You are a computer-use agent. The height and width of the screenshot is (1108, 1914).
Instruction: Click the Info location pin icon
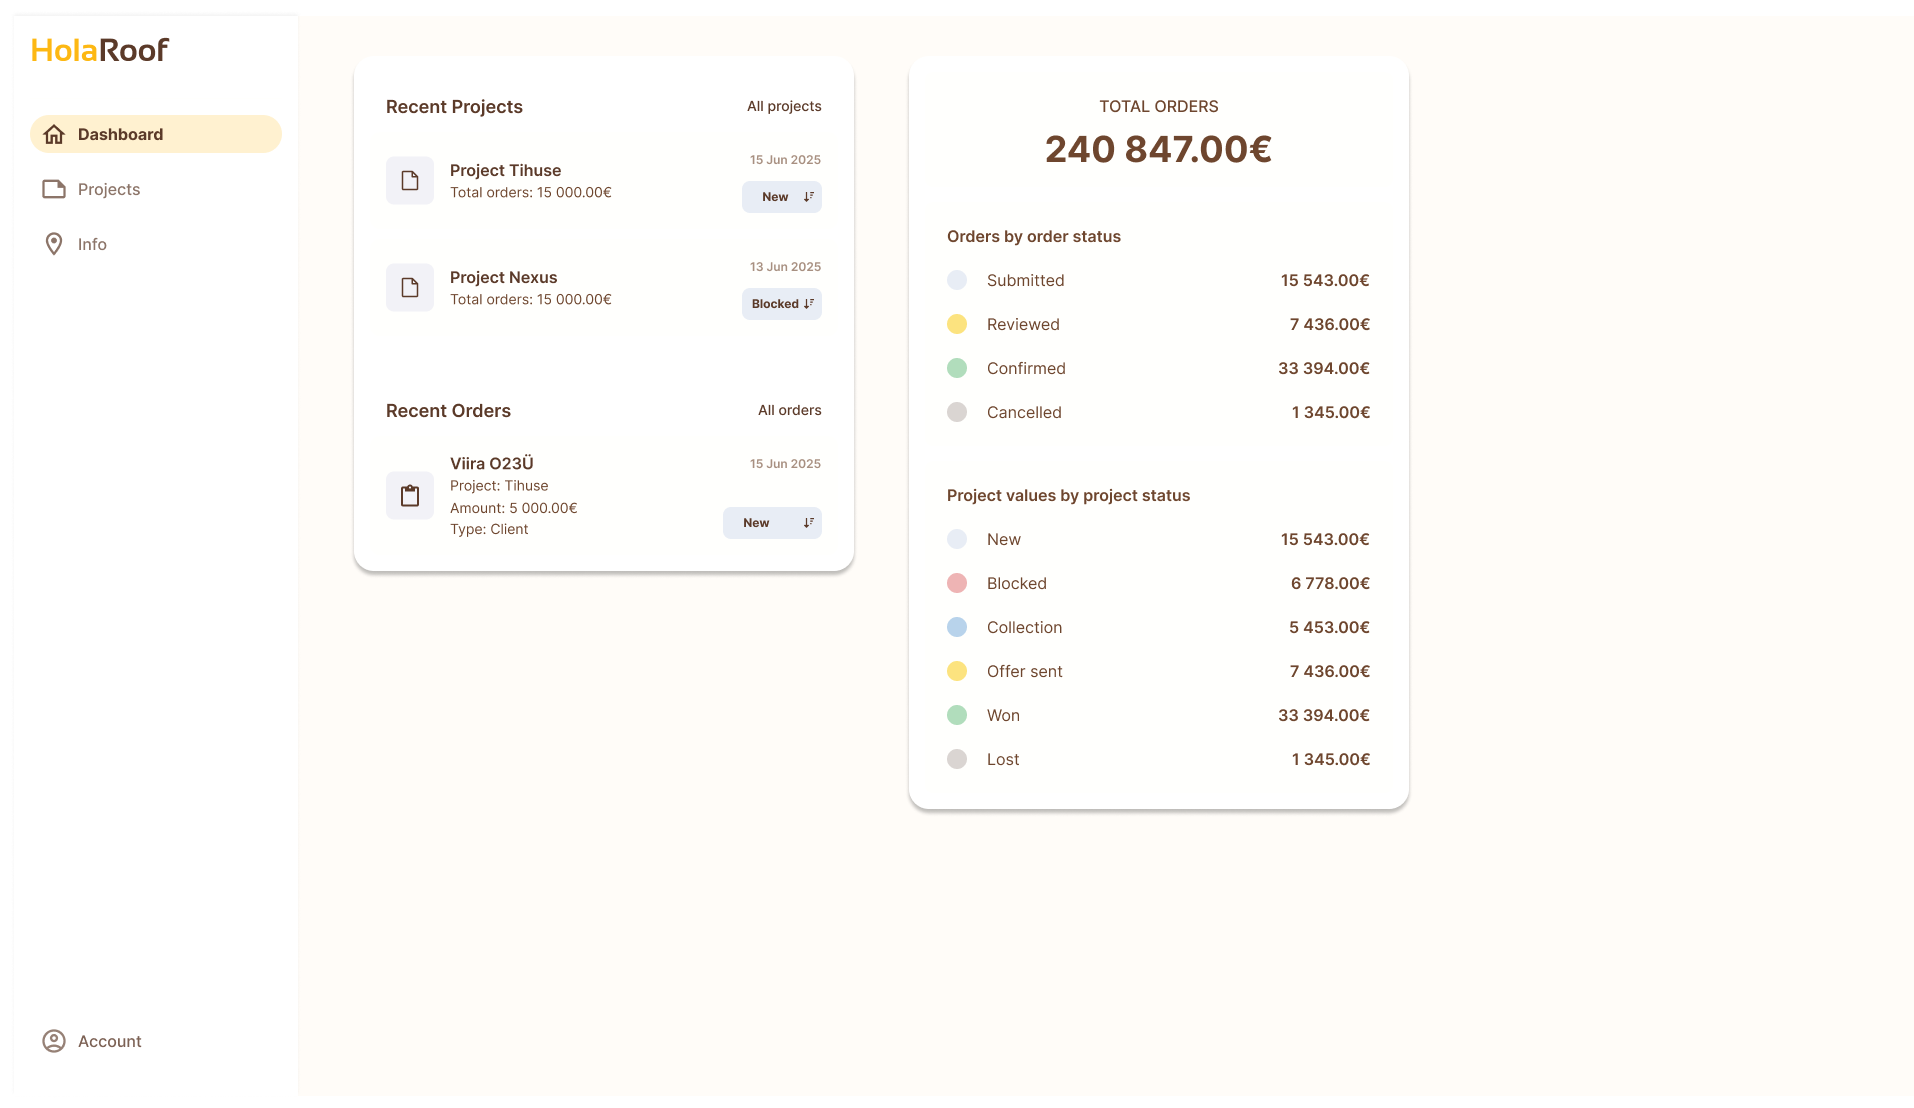[54, 244]
